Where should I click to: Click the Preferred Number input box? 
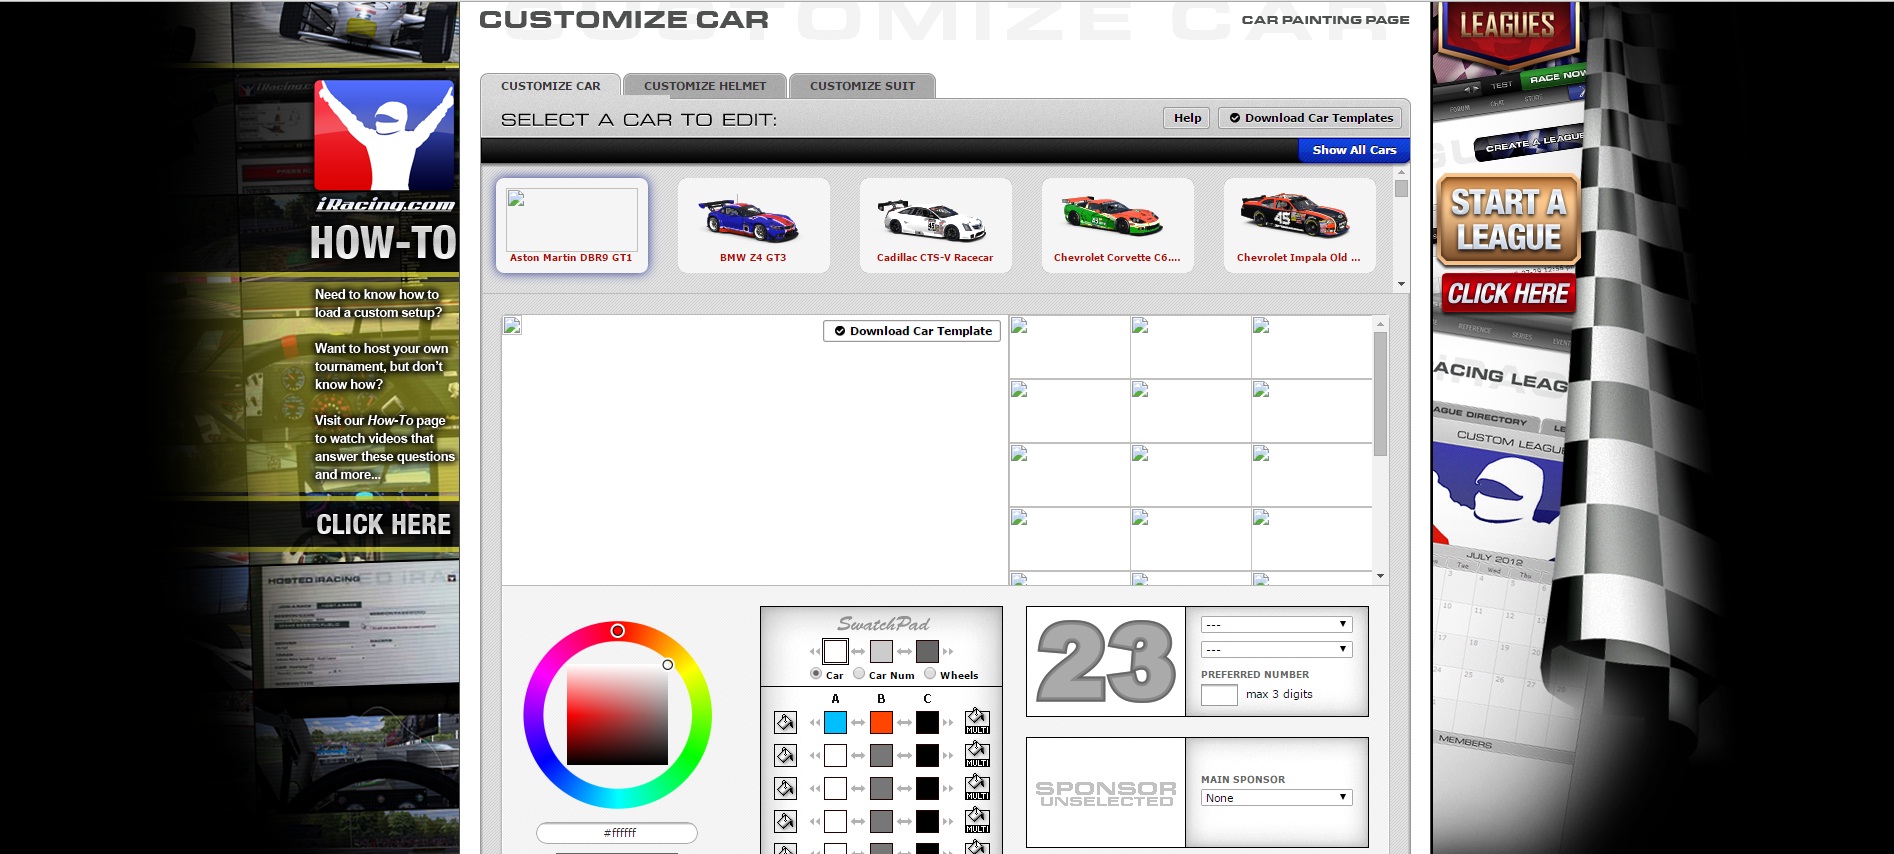(x=1219, y=695)
